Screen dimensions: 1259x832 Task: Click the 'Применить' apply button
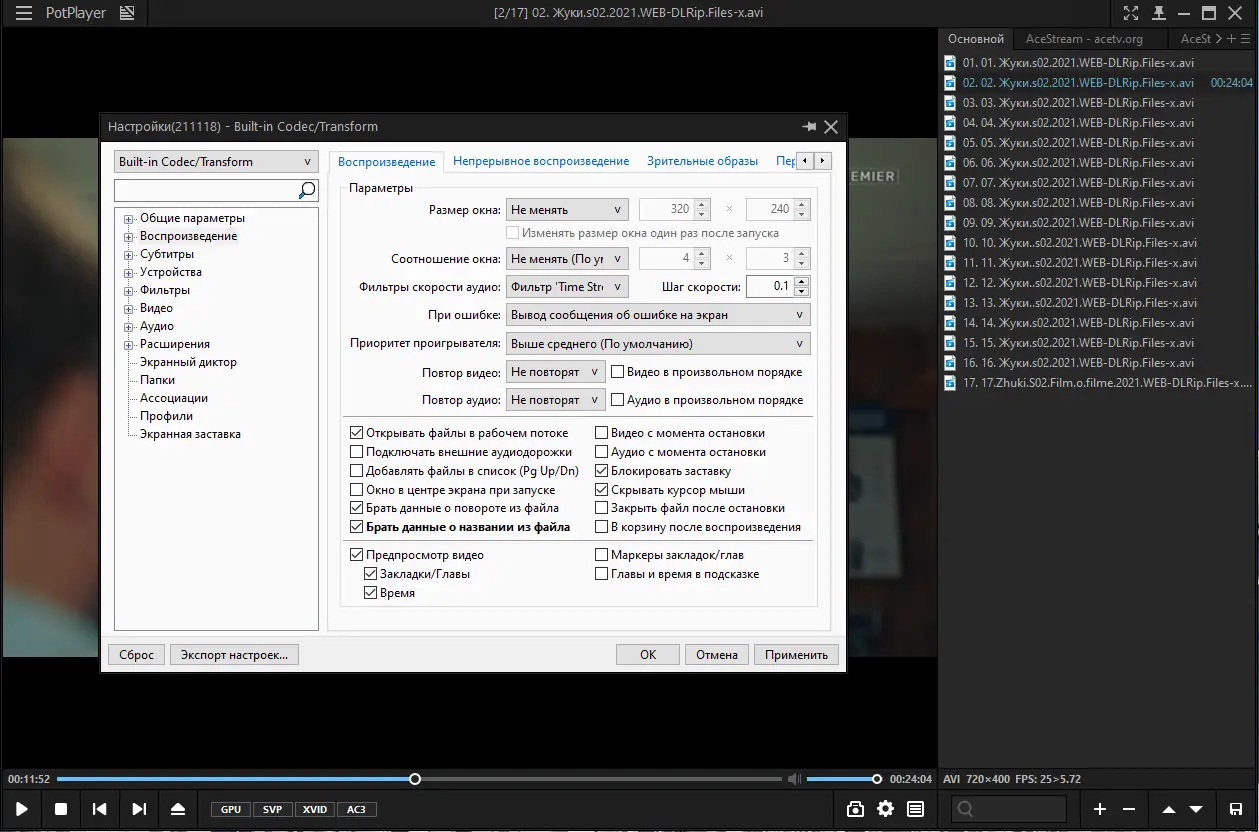[796, 655]
